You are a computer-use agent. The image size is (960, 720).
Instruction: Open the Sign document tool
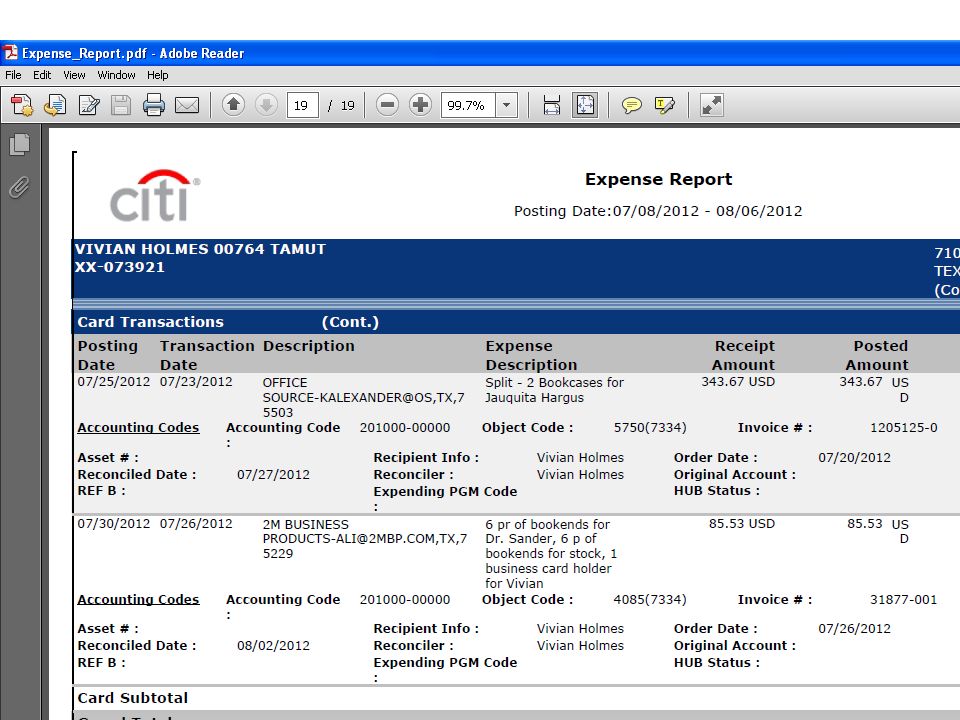pyautogui.click(x=89, y=105)
